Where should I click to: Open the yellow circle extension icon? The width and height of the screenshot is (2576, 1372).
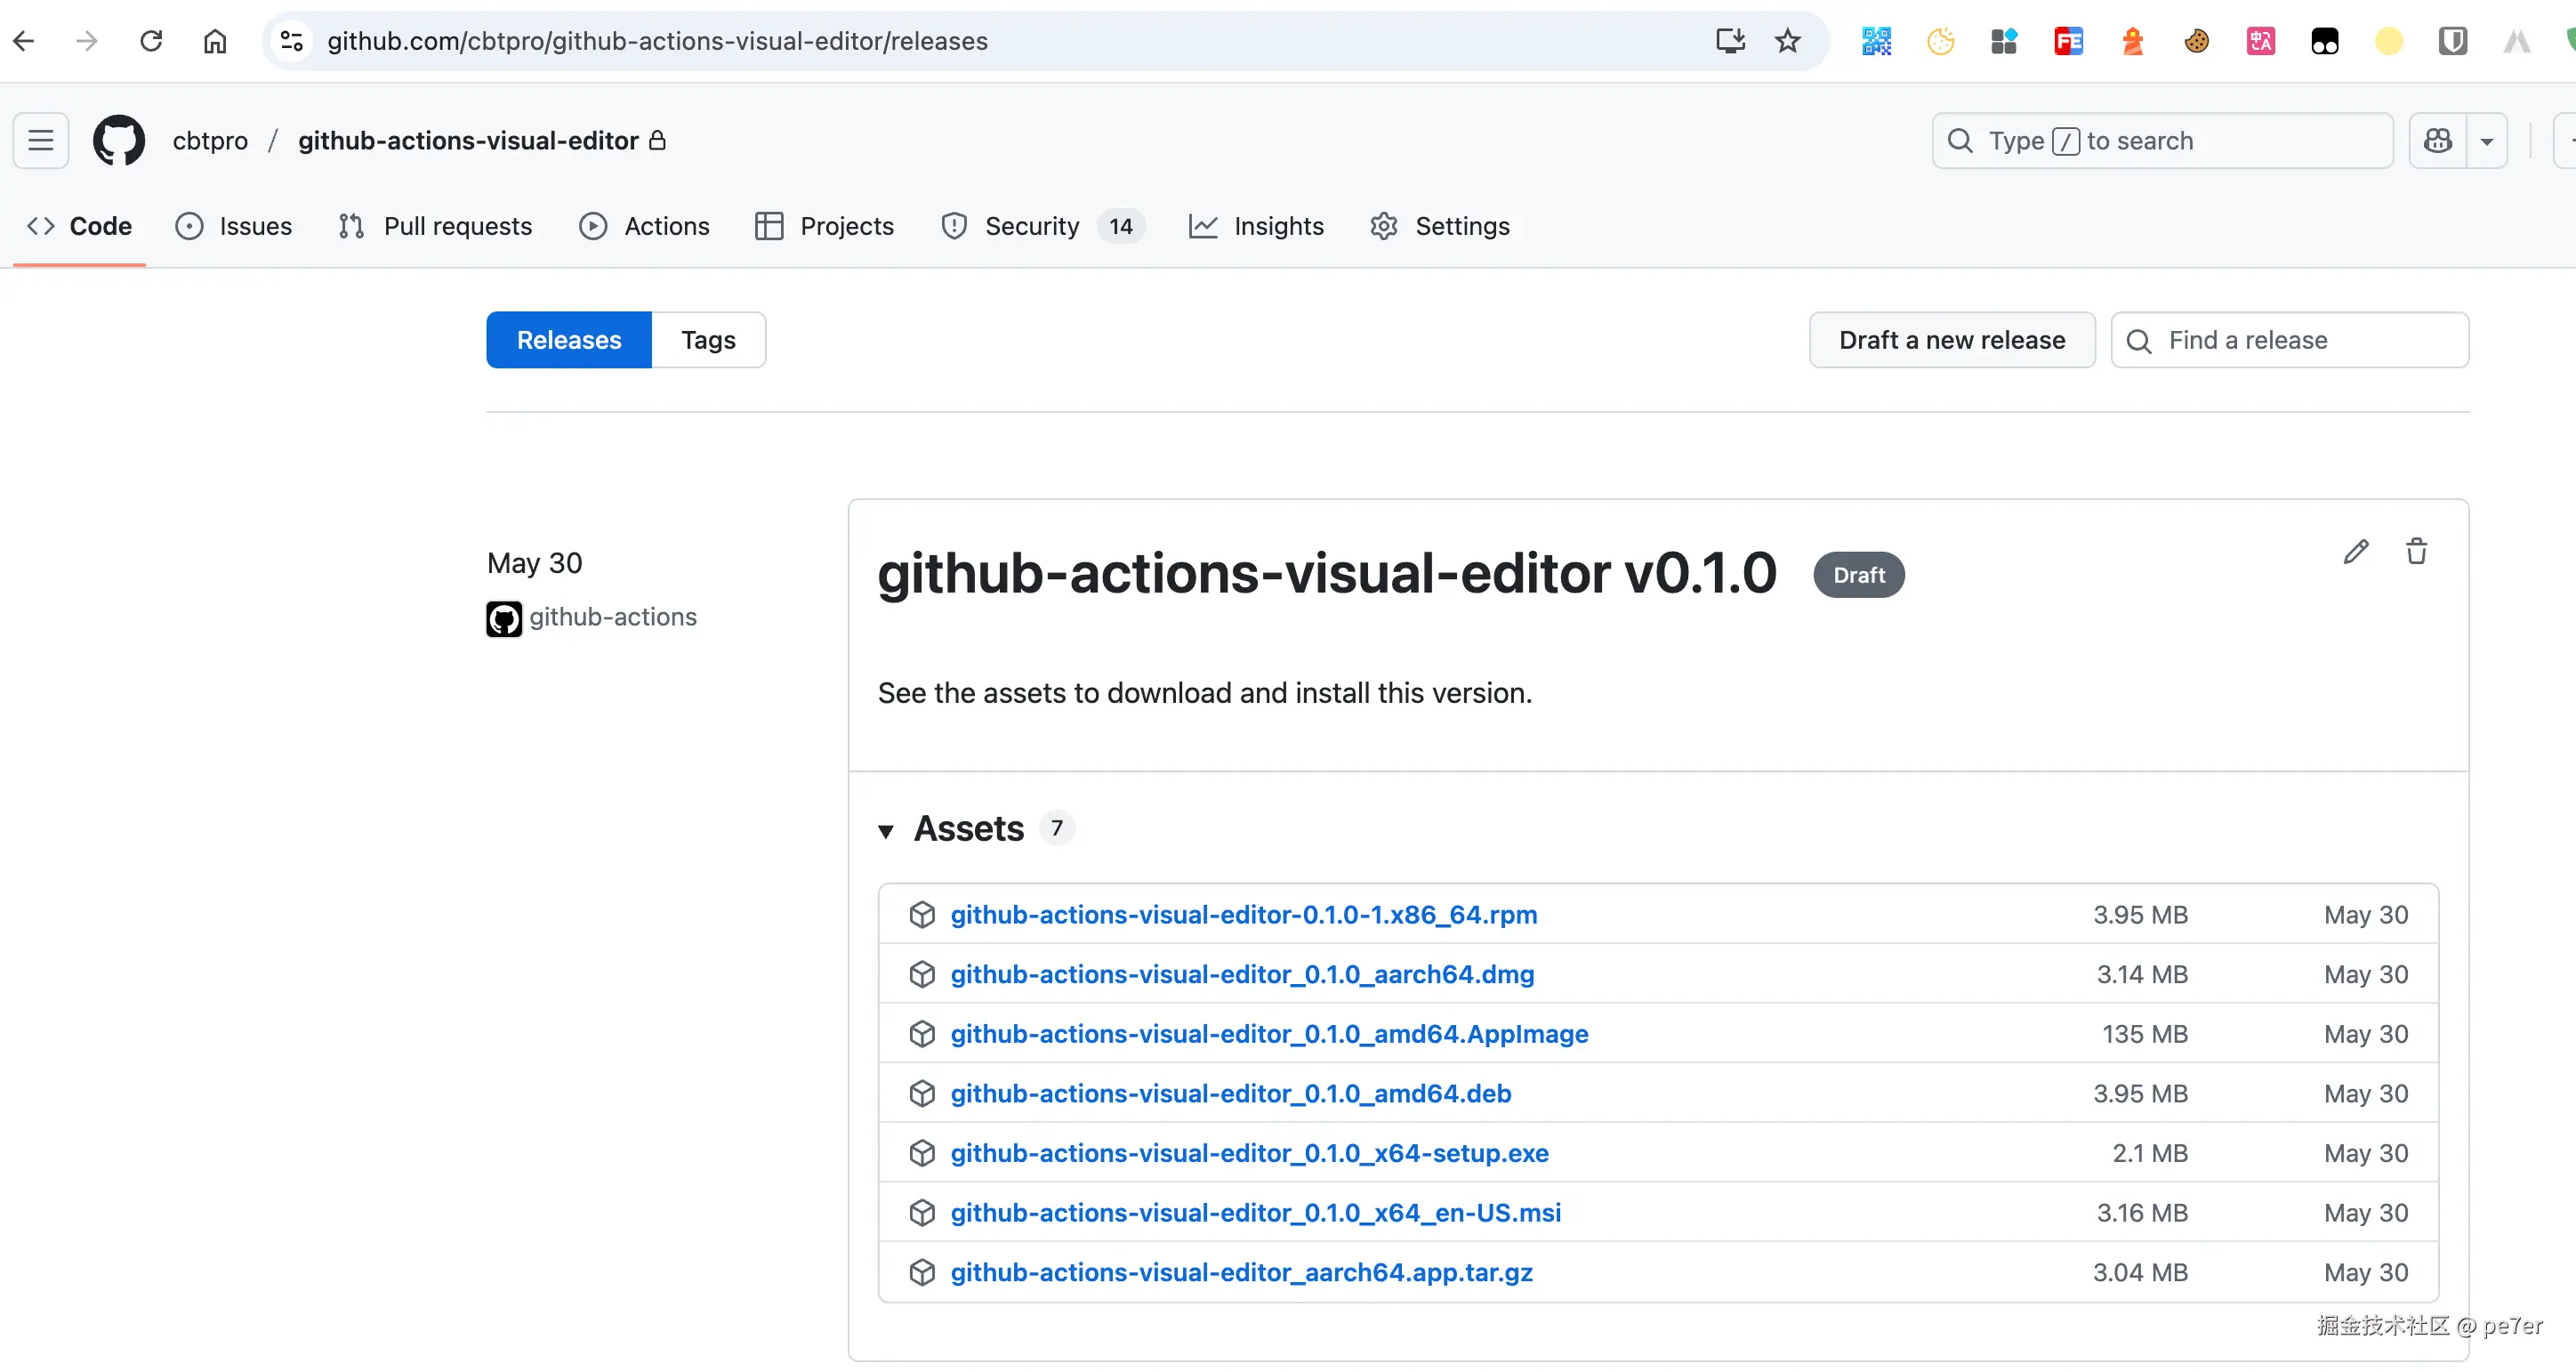coord(2388,41)
